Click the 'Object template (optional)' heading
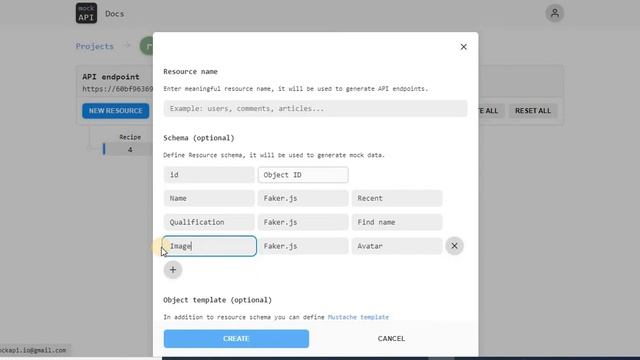Screen dimensions: 640x360 click(x=218, y=300)
